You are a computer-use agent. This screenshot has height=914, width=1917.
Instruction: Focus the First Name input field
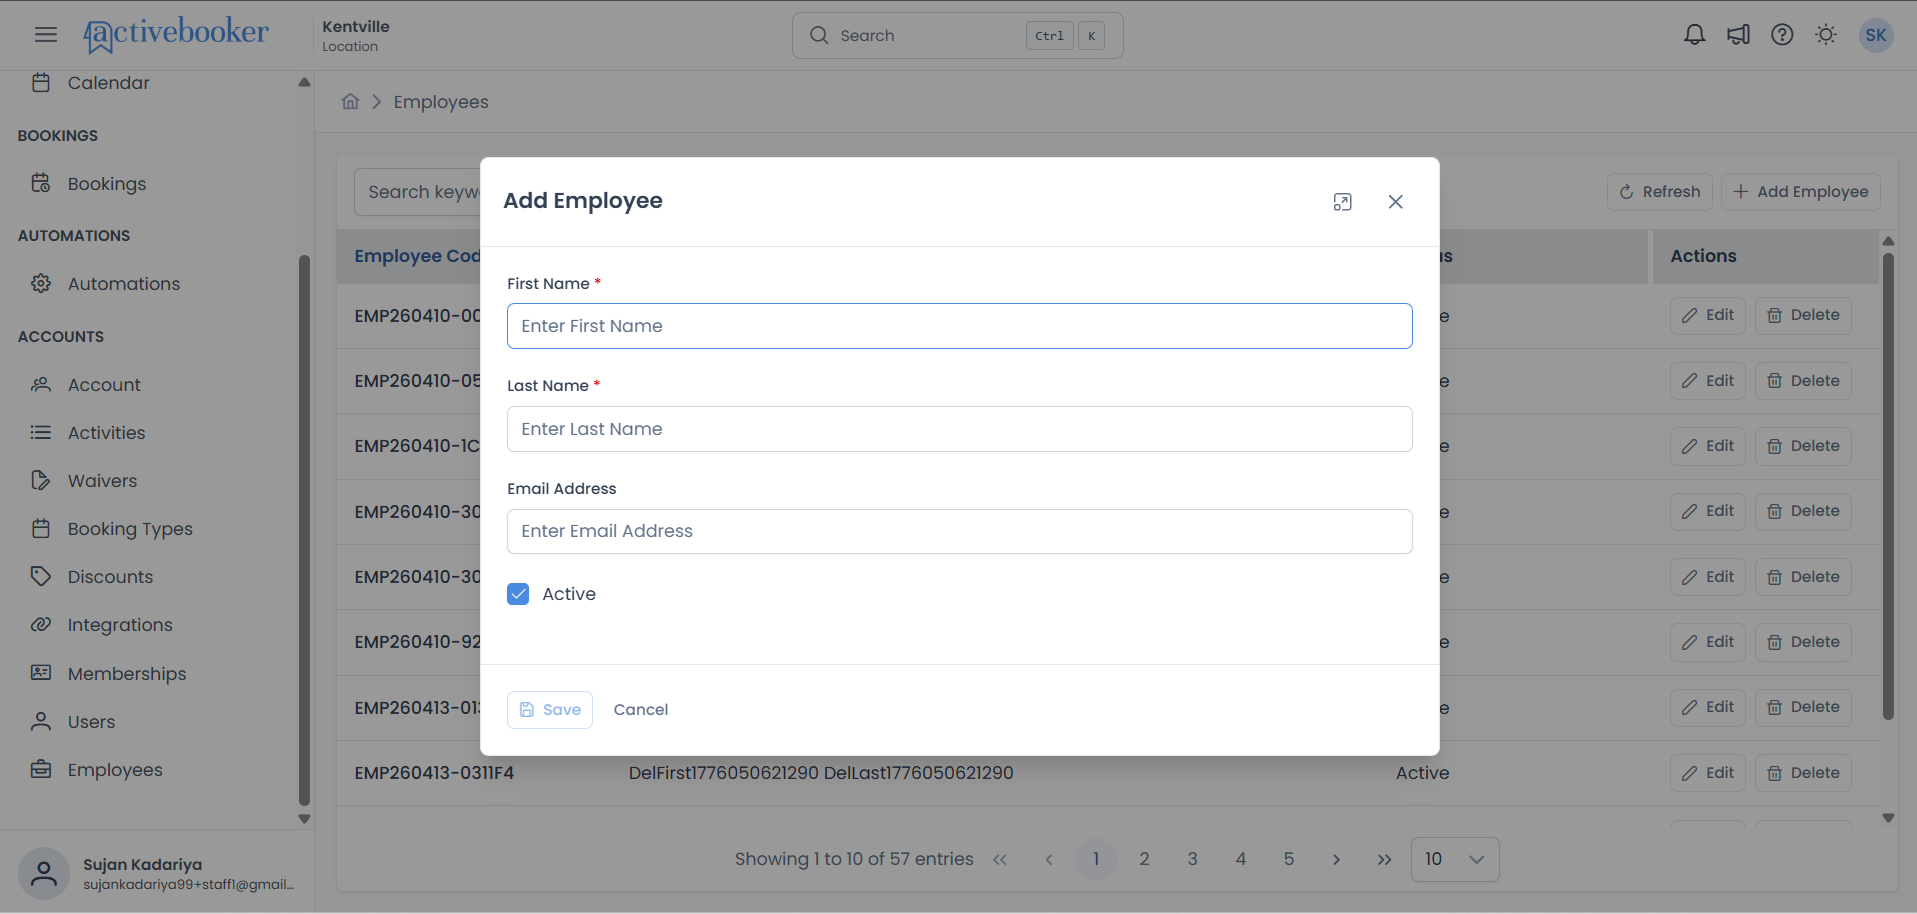pos(959,326)
